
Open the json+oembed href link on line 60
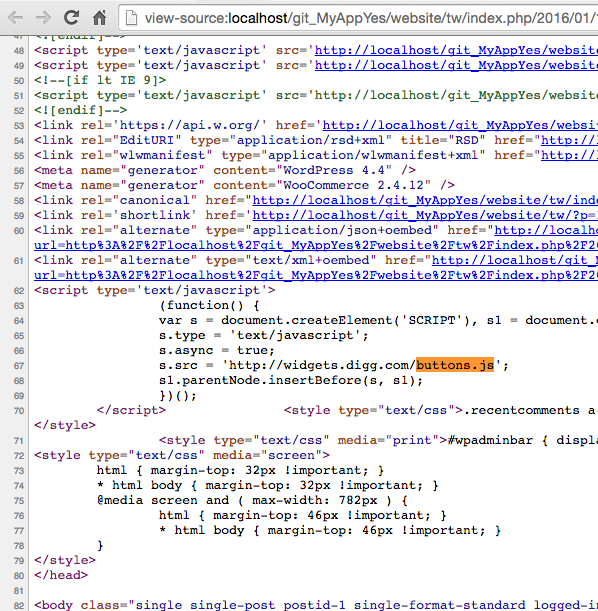point(546,230)
